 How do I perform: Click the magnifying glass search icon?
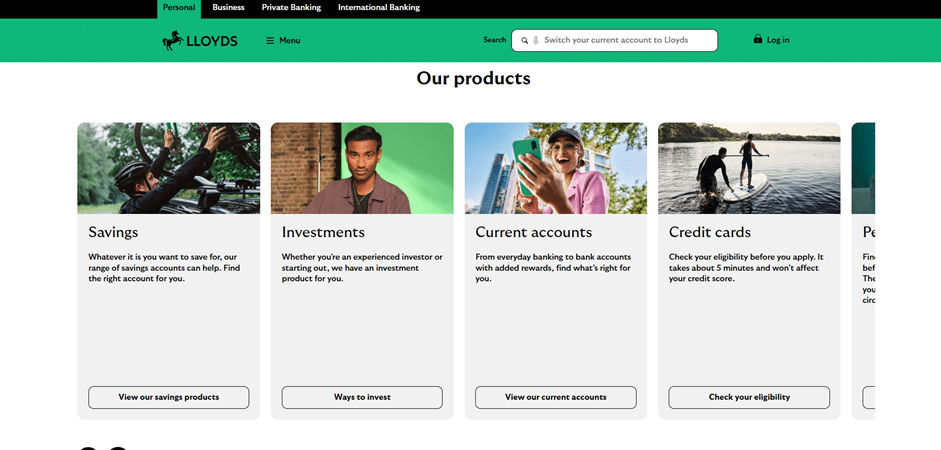(525, 41)
